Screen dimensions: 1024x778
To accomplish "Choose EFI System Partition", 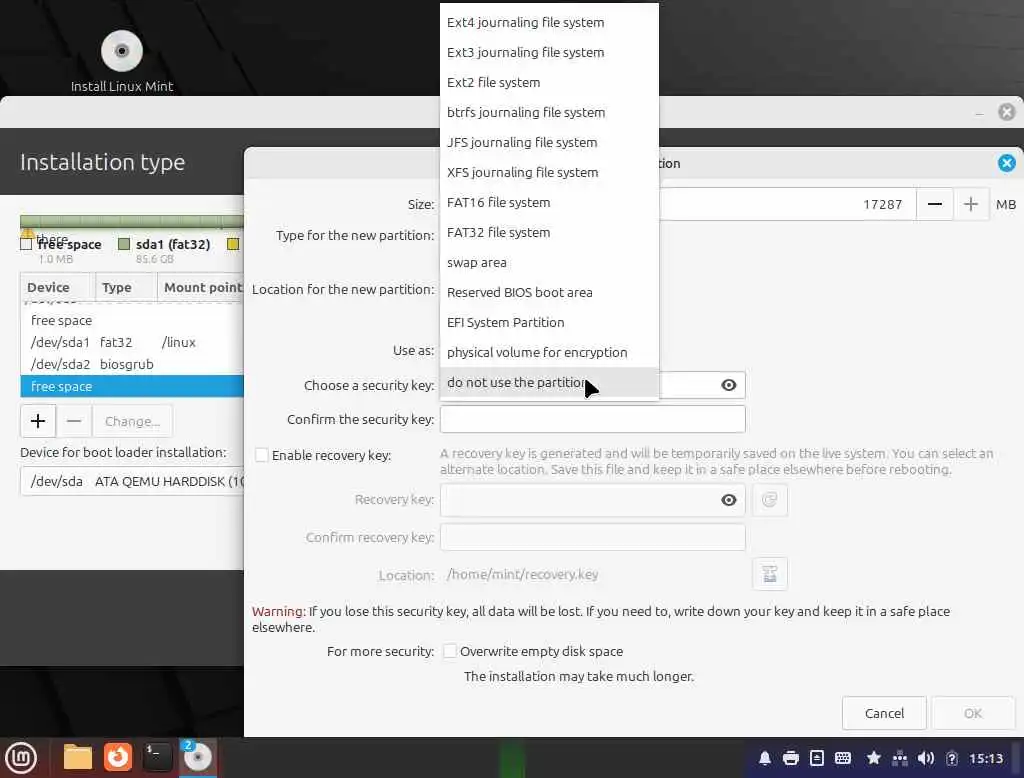I will [549, 323].
